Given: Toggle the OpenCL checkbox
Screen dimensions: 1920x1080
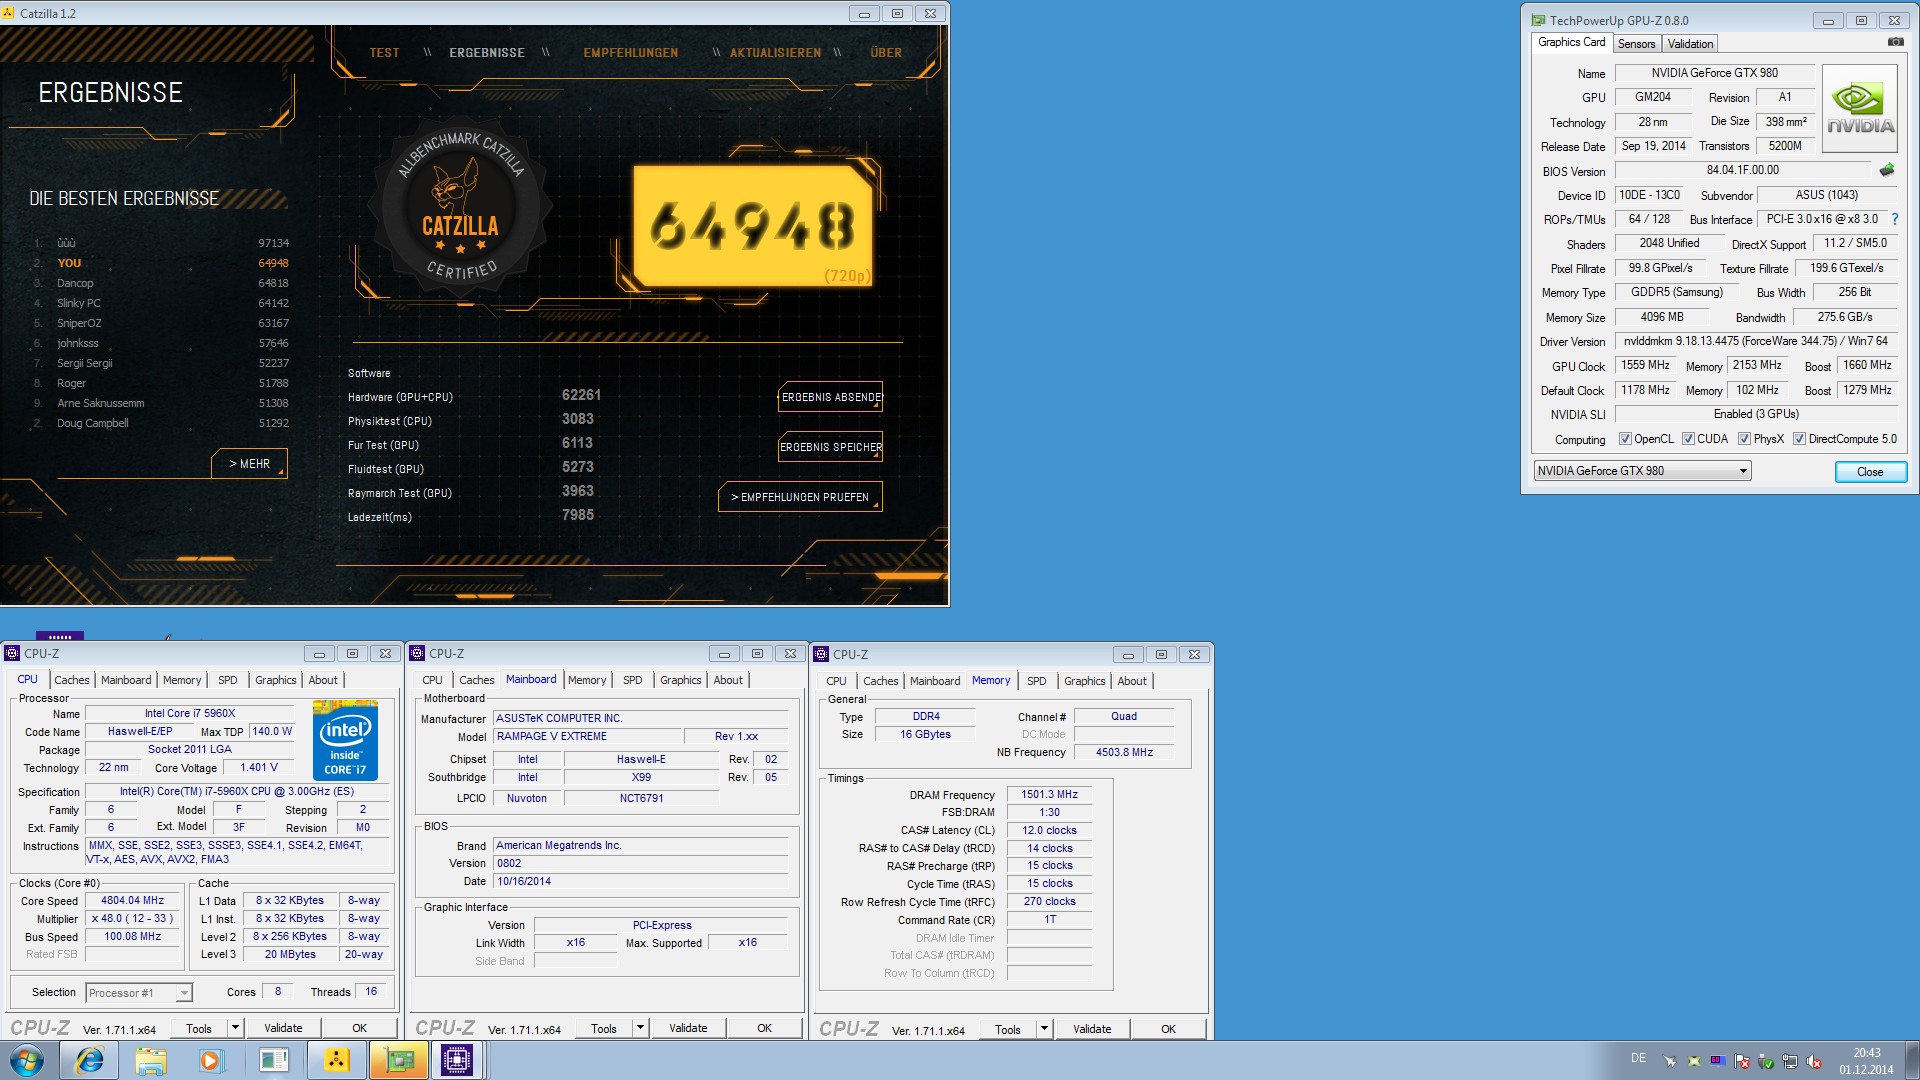Looking at the screenshot, I should tap(1625, 439).
